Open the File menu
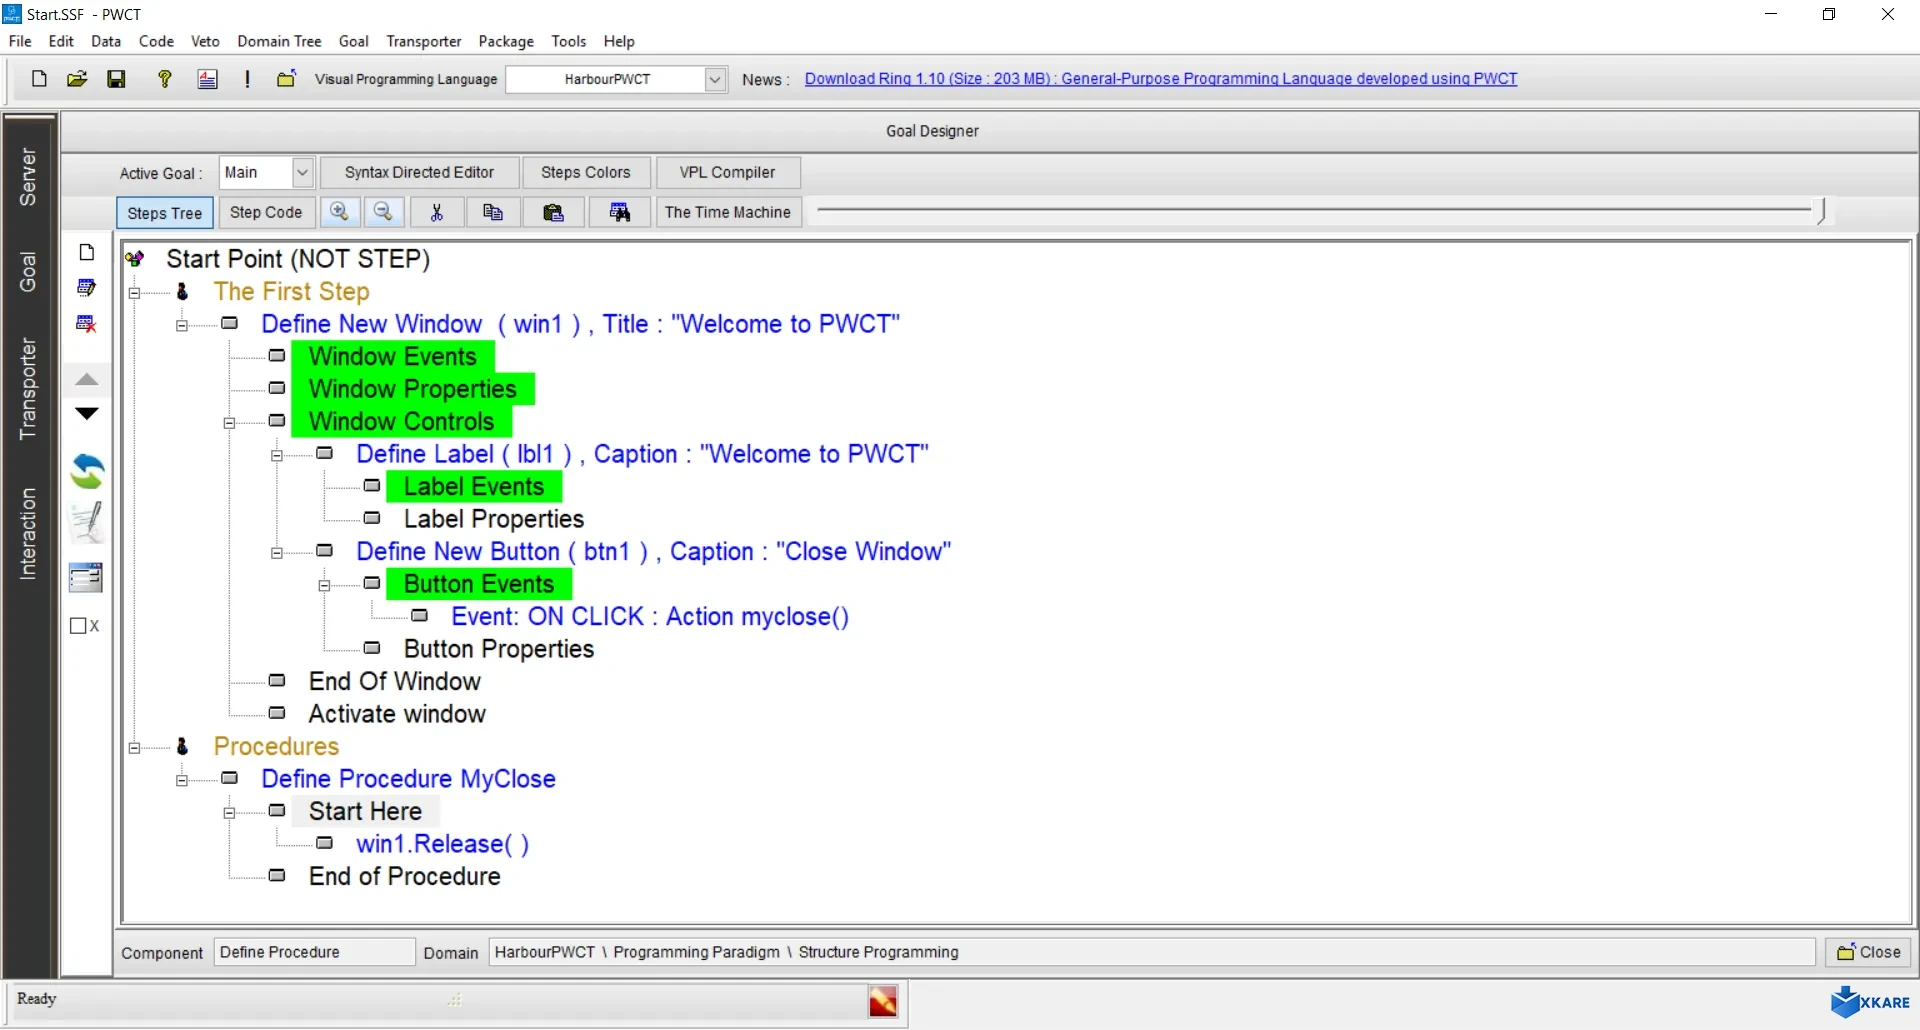 pos(20,41)
